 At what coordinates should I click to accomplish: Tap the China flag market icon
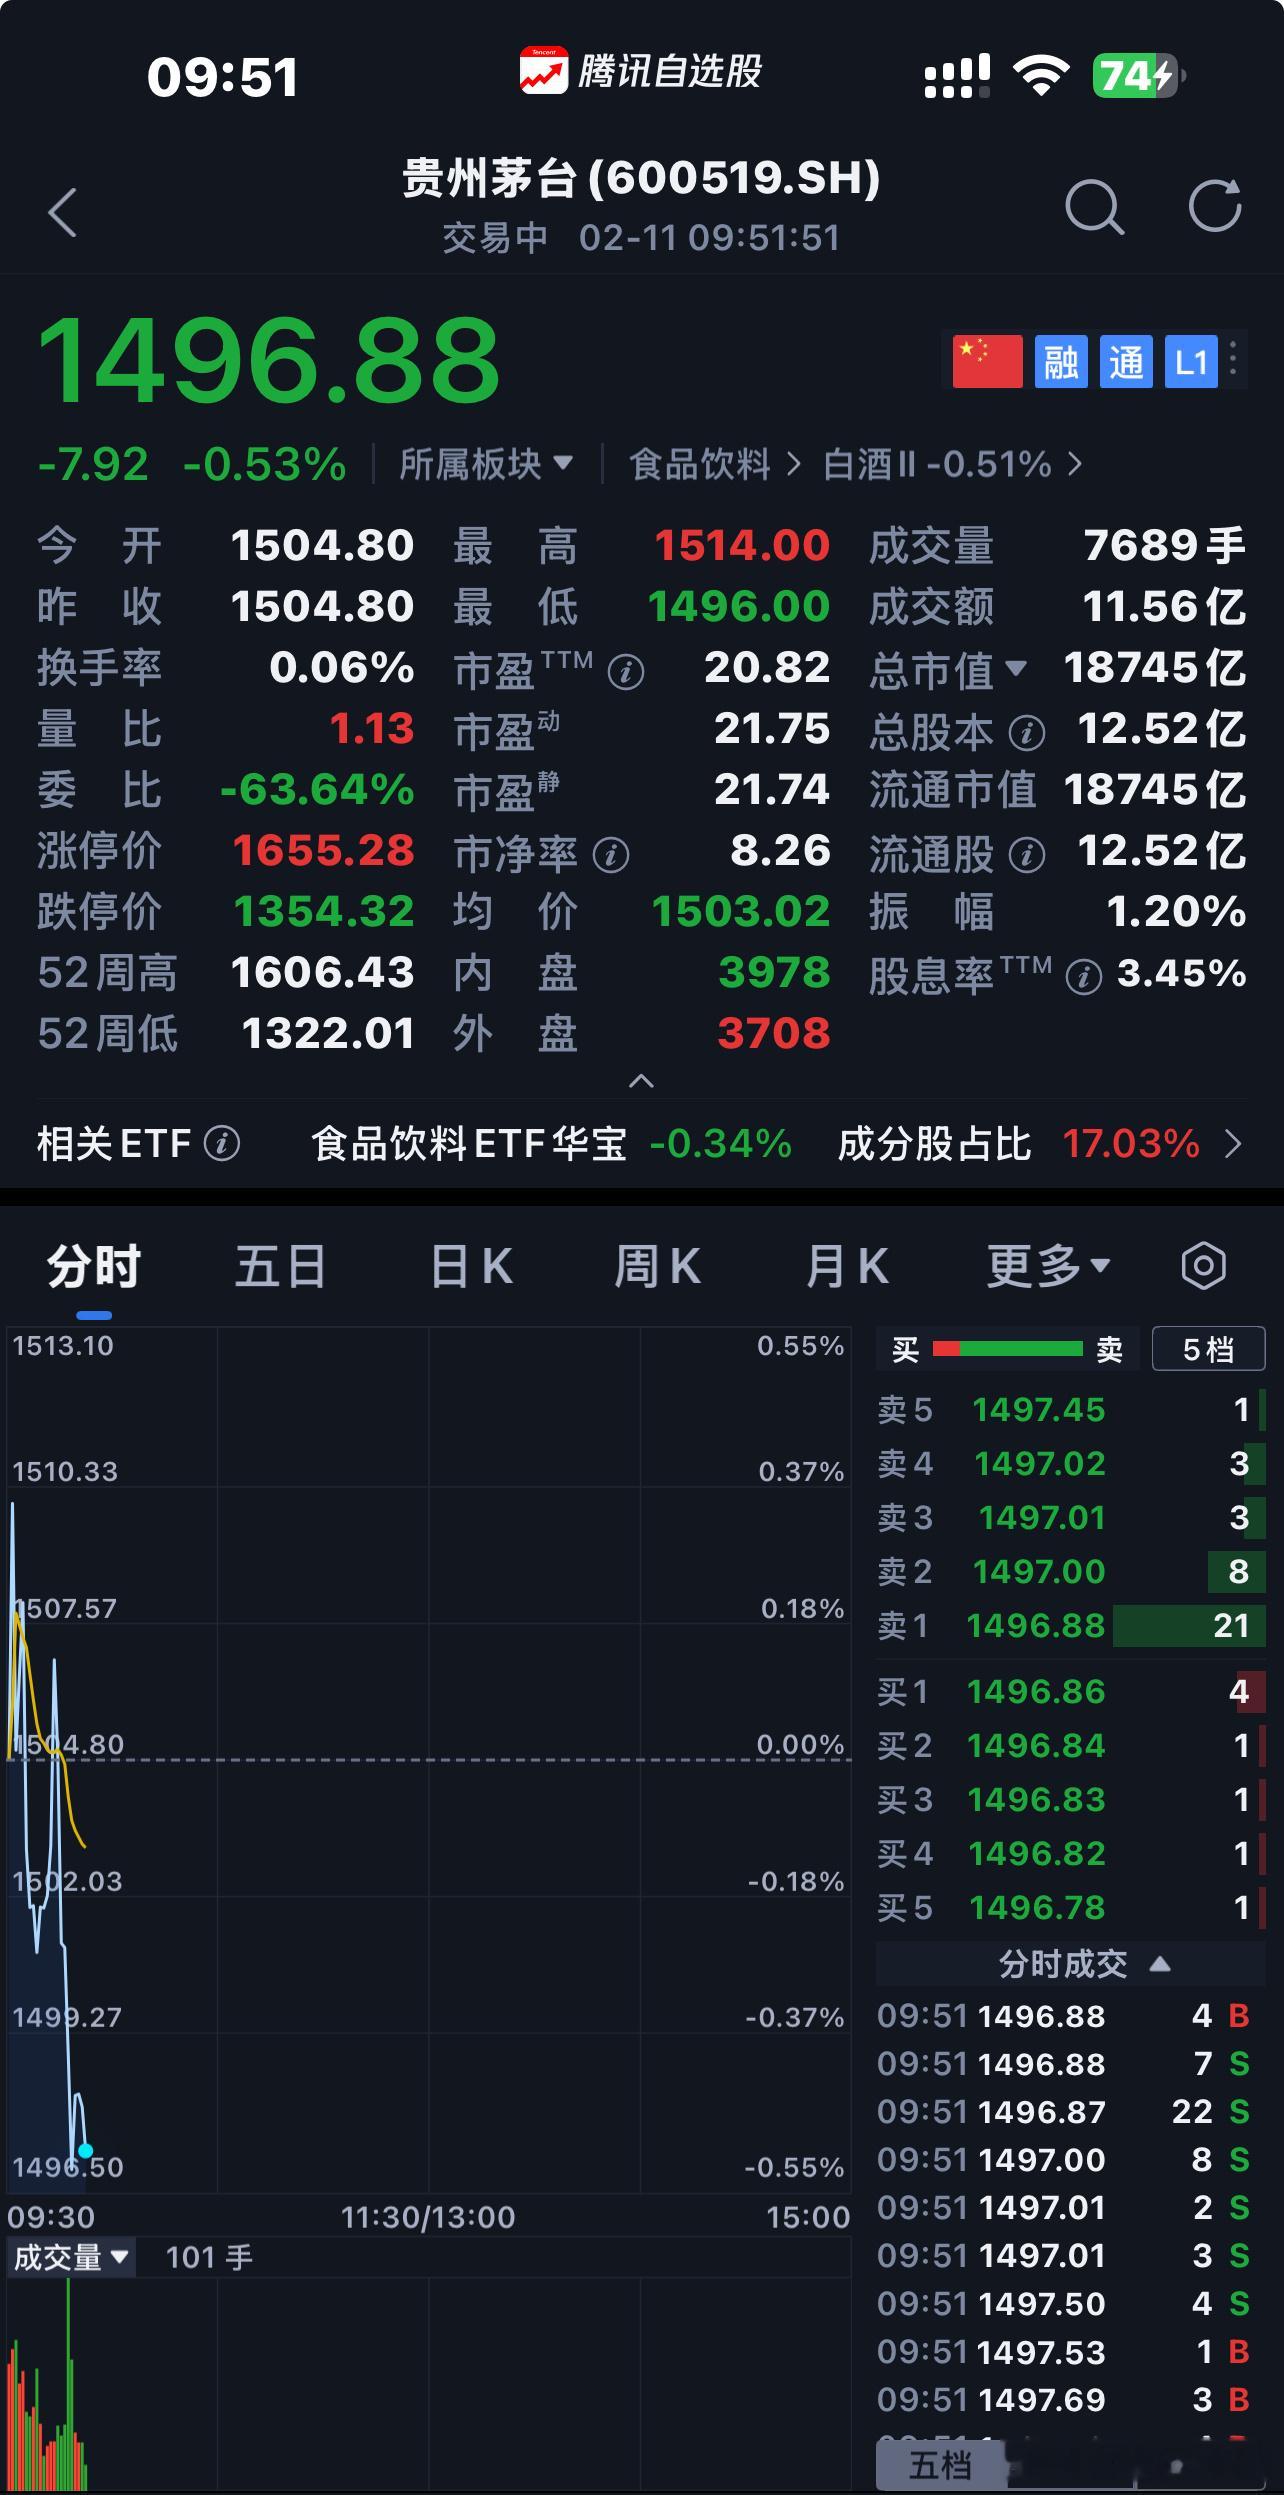[987, 361]
